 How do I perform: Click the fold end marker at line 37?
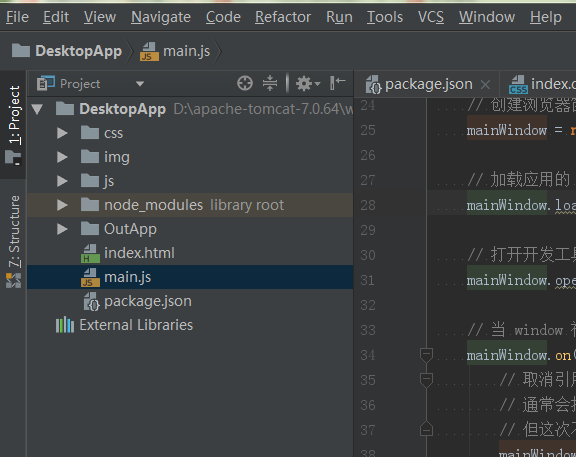click(x=426, y=428)
